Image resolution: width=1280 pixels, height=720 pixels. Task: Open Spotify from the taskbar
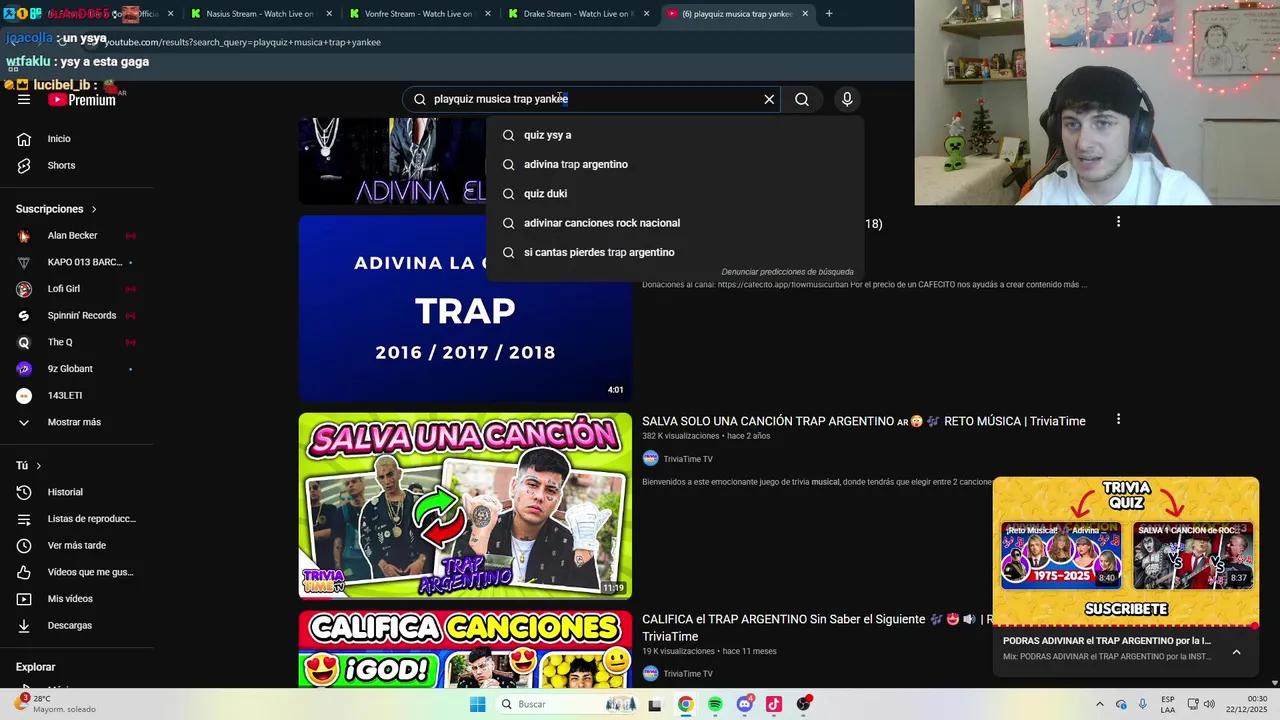(x=715, y=704)
